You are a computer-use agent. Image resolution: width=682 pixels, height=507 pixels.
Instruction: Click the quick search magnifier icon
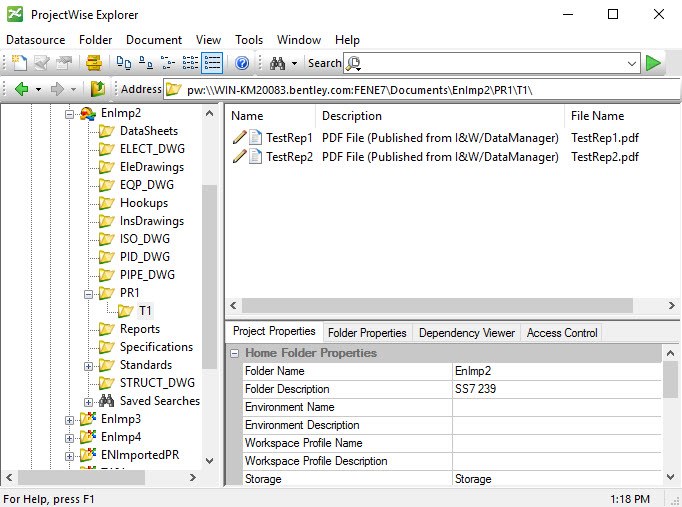(354, 63)
